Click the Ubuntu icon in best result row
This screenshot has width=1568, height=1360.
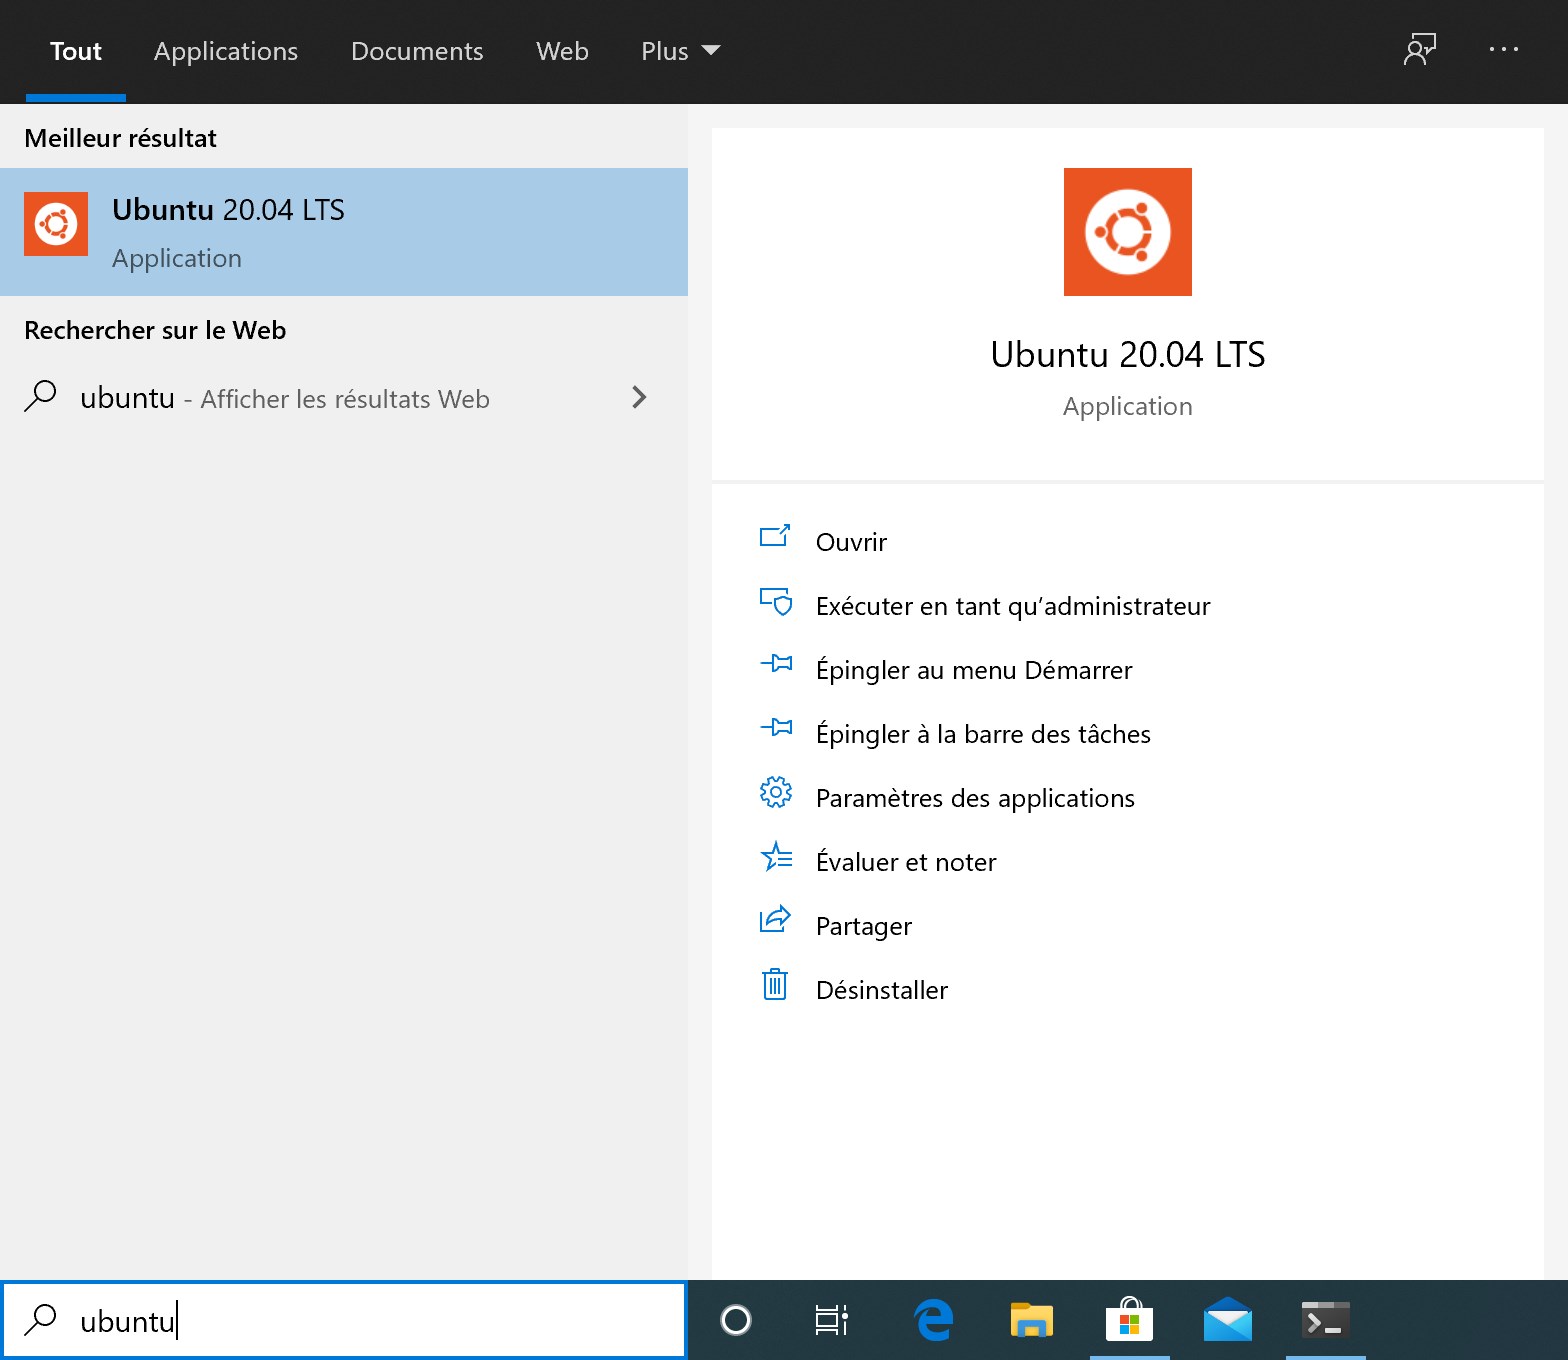[56, 224]
